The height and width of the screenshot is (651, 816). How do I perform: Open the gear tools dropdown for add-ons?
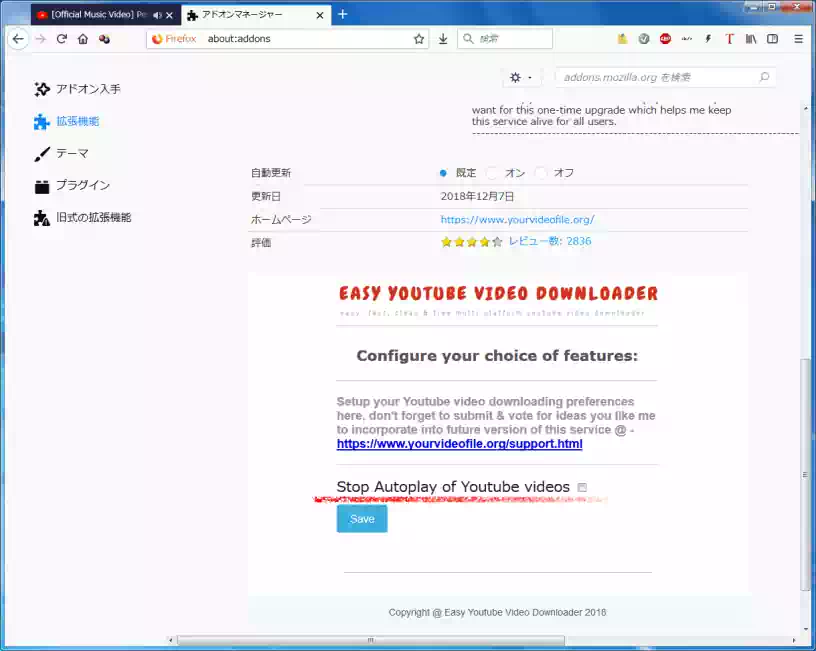tap(521, 78)
